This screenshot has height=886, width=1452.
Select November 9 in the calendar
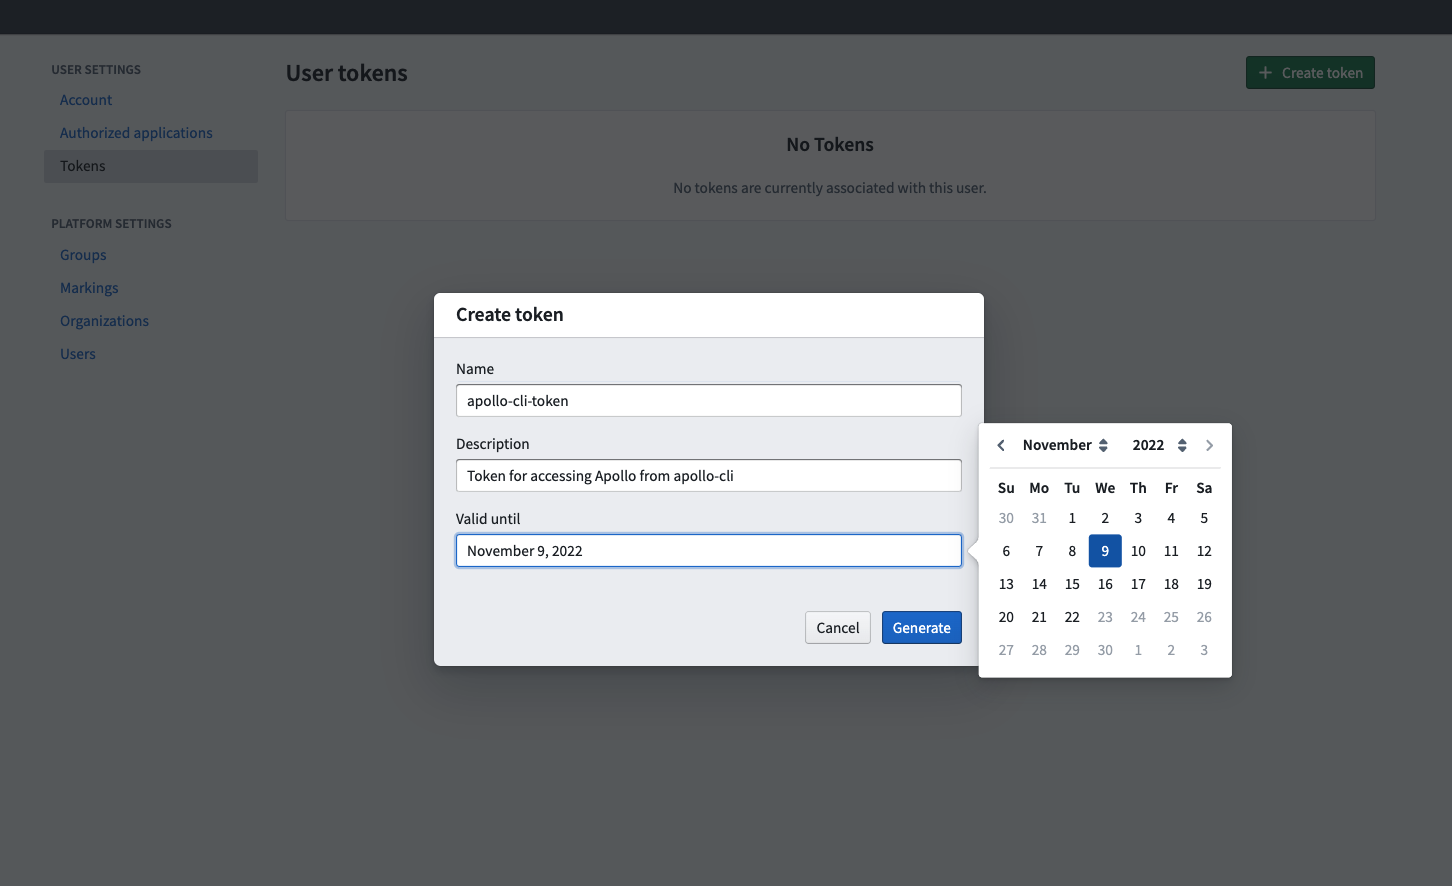(1105, 551)
